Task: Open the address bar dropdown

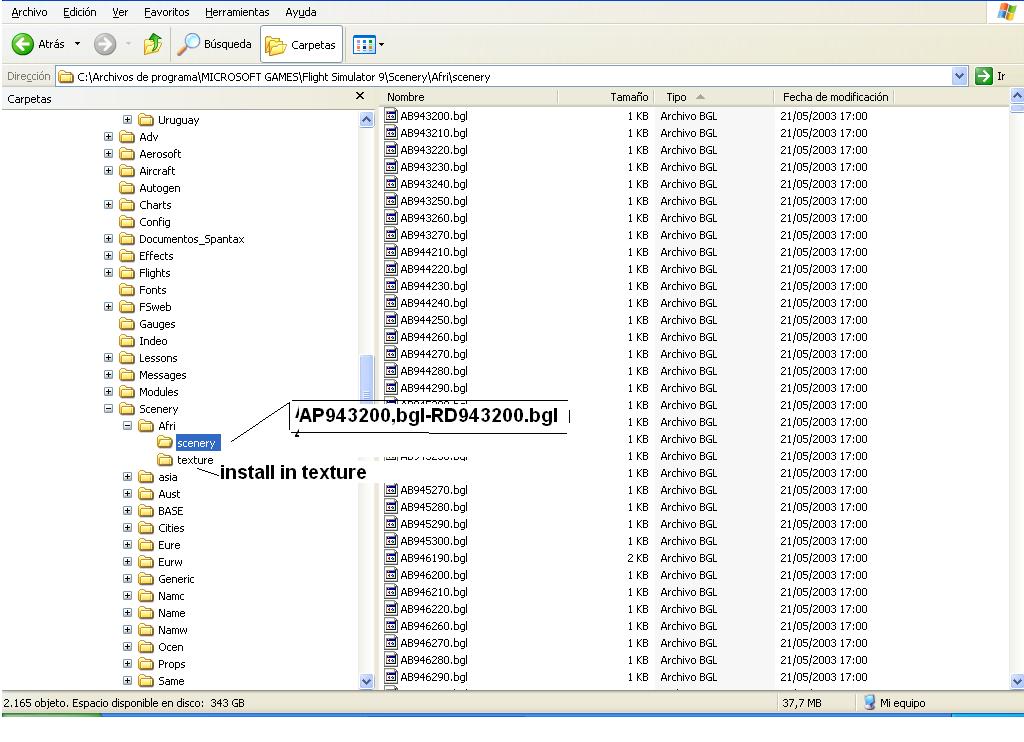Action: pos(959,76)
